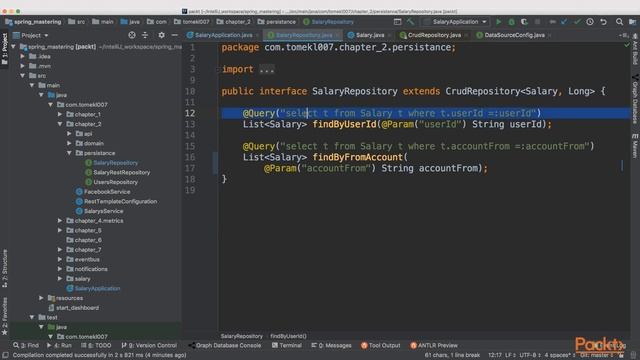The width and height of the screenshot is (640, 360).
Task: Start debugging with the bug icon
Action: [511, 22]
